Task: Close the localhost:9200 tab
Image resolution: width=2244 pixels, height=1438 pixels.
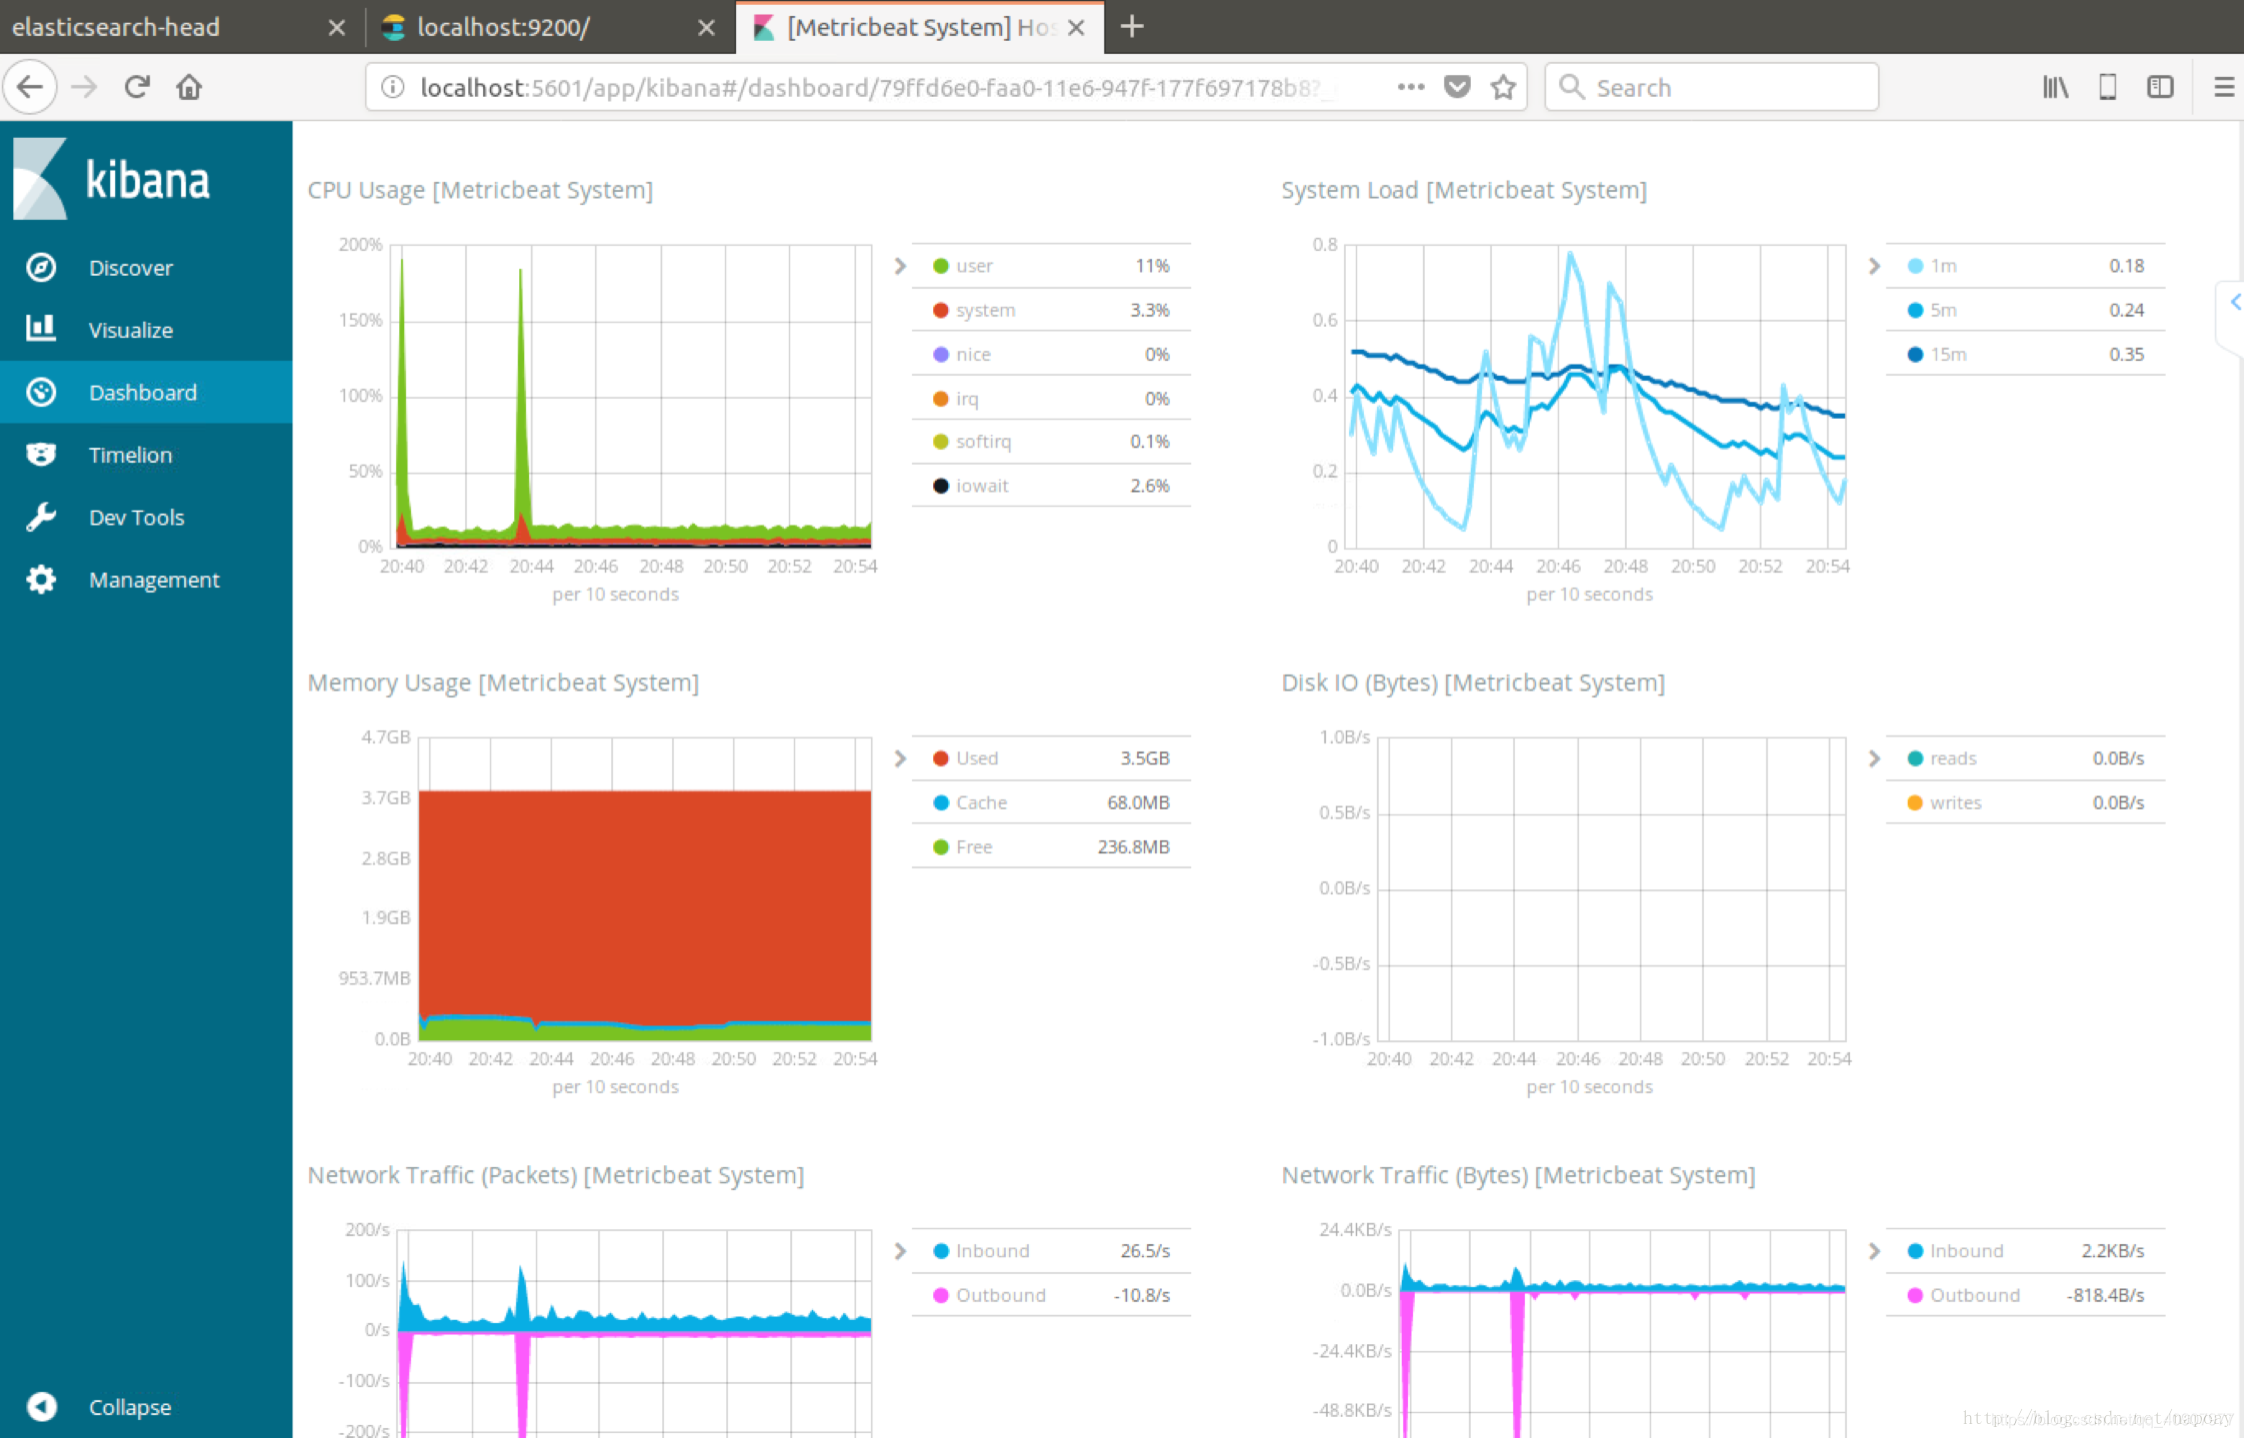Action: [x=706, y=28]
